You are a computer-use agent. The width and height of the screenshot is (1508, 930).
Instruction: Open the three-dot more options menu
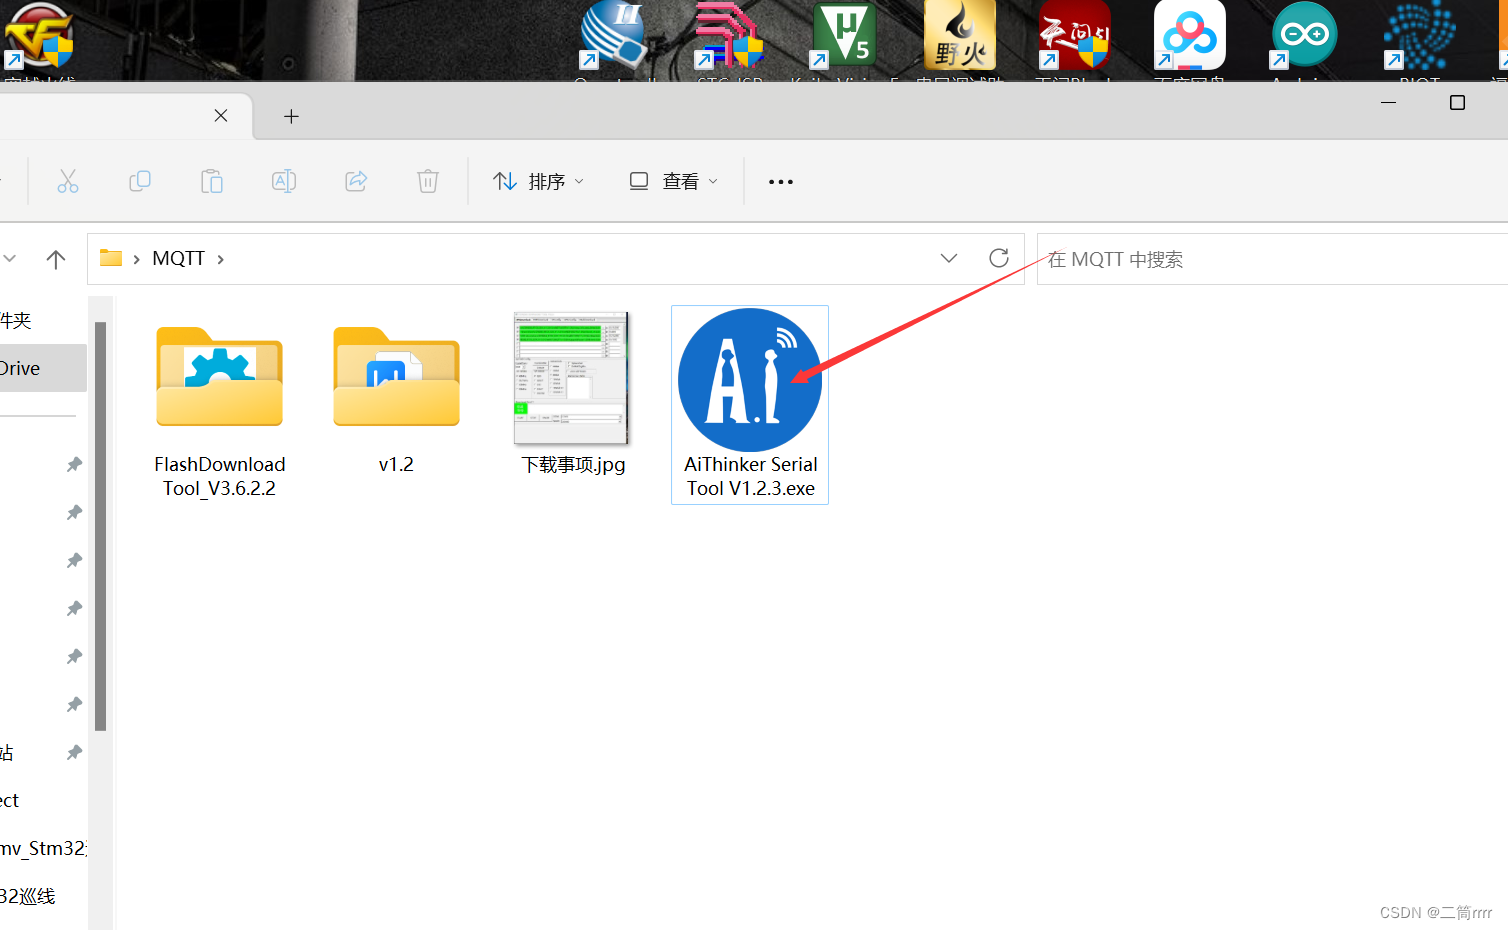pyautogui.click(x=781, y=182)
